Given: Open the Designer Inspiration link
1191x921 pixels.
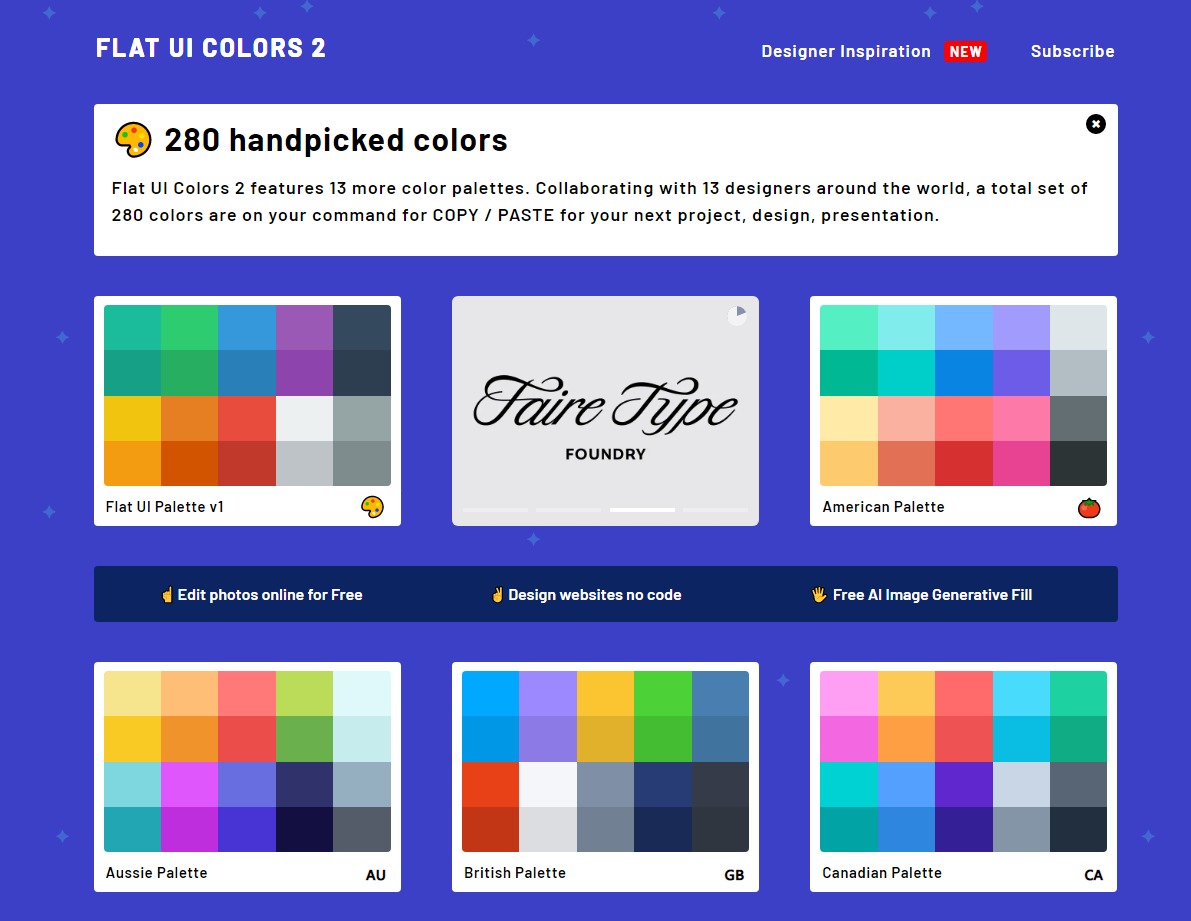Looking at the screenshot, I should 845,52.
